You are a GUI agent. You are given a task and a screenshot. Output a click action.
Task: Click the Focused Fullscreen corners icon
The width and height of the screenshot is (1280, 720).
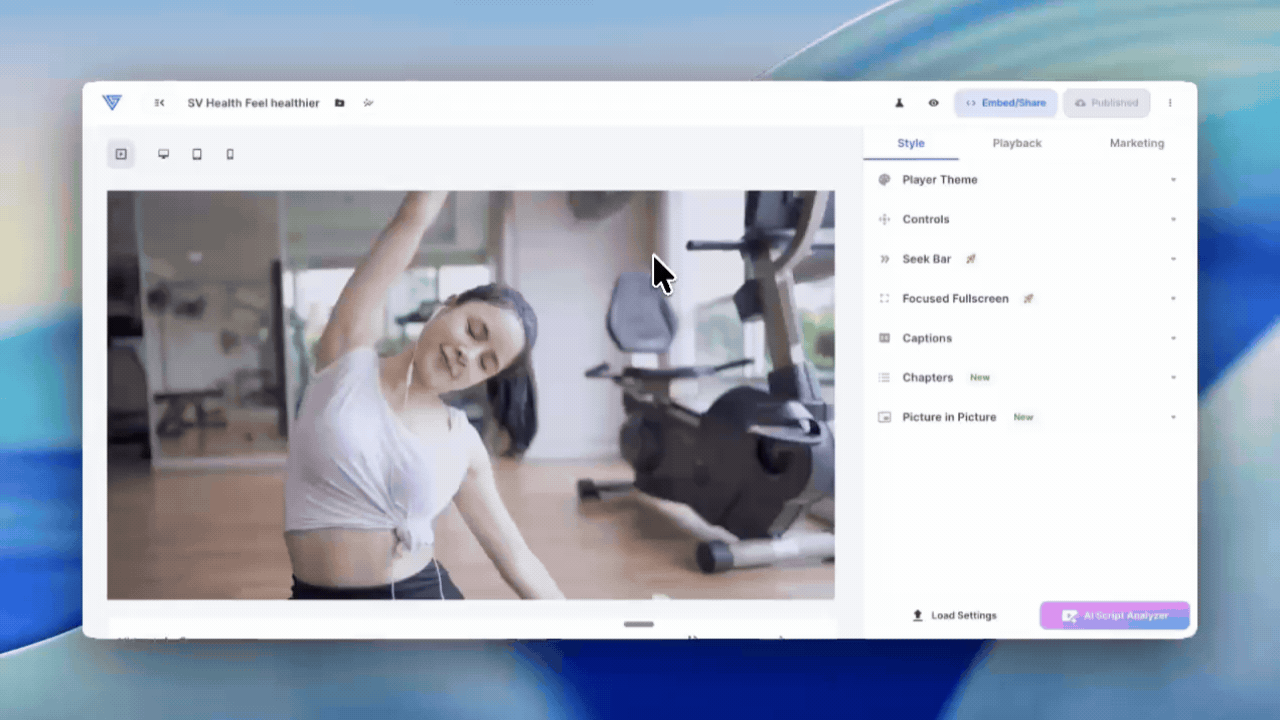click(884, 298)
